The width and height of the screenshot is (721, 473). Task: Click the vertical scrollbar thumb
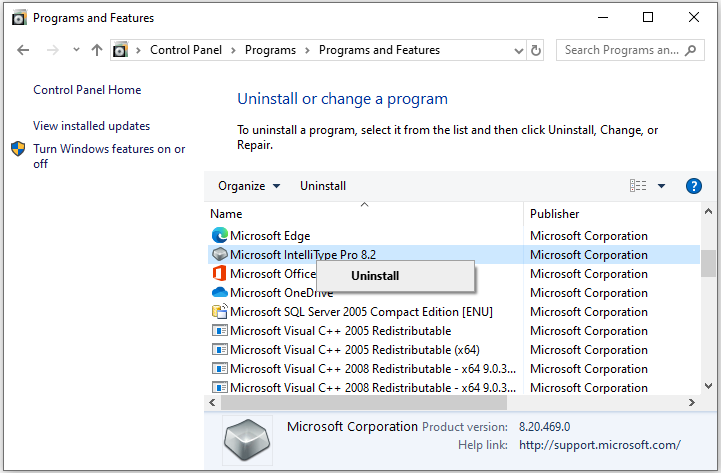pyautogui.click(x=708, y=263)
